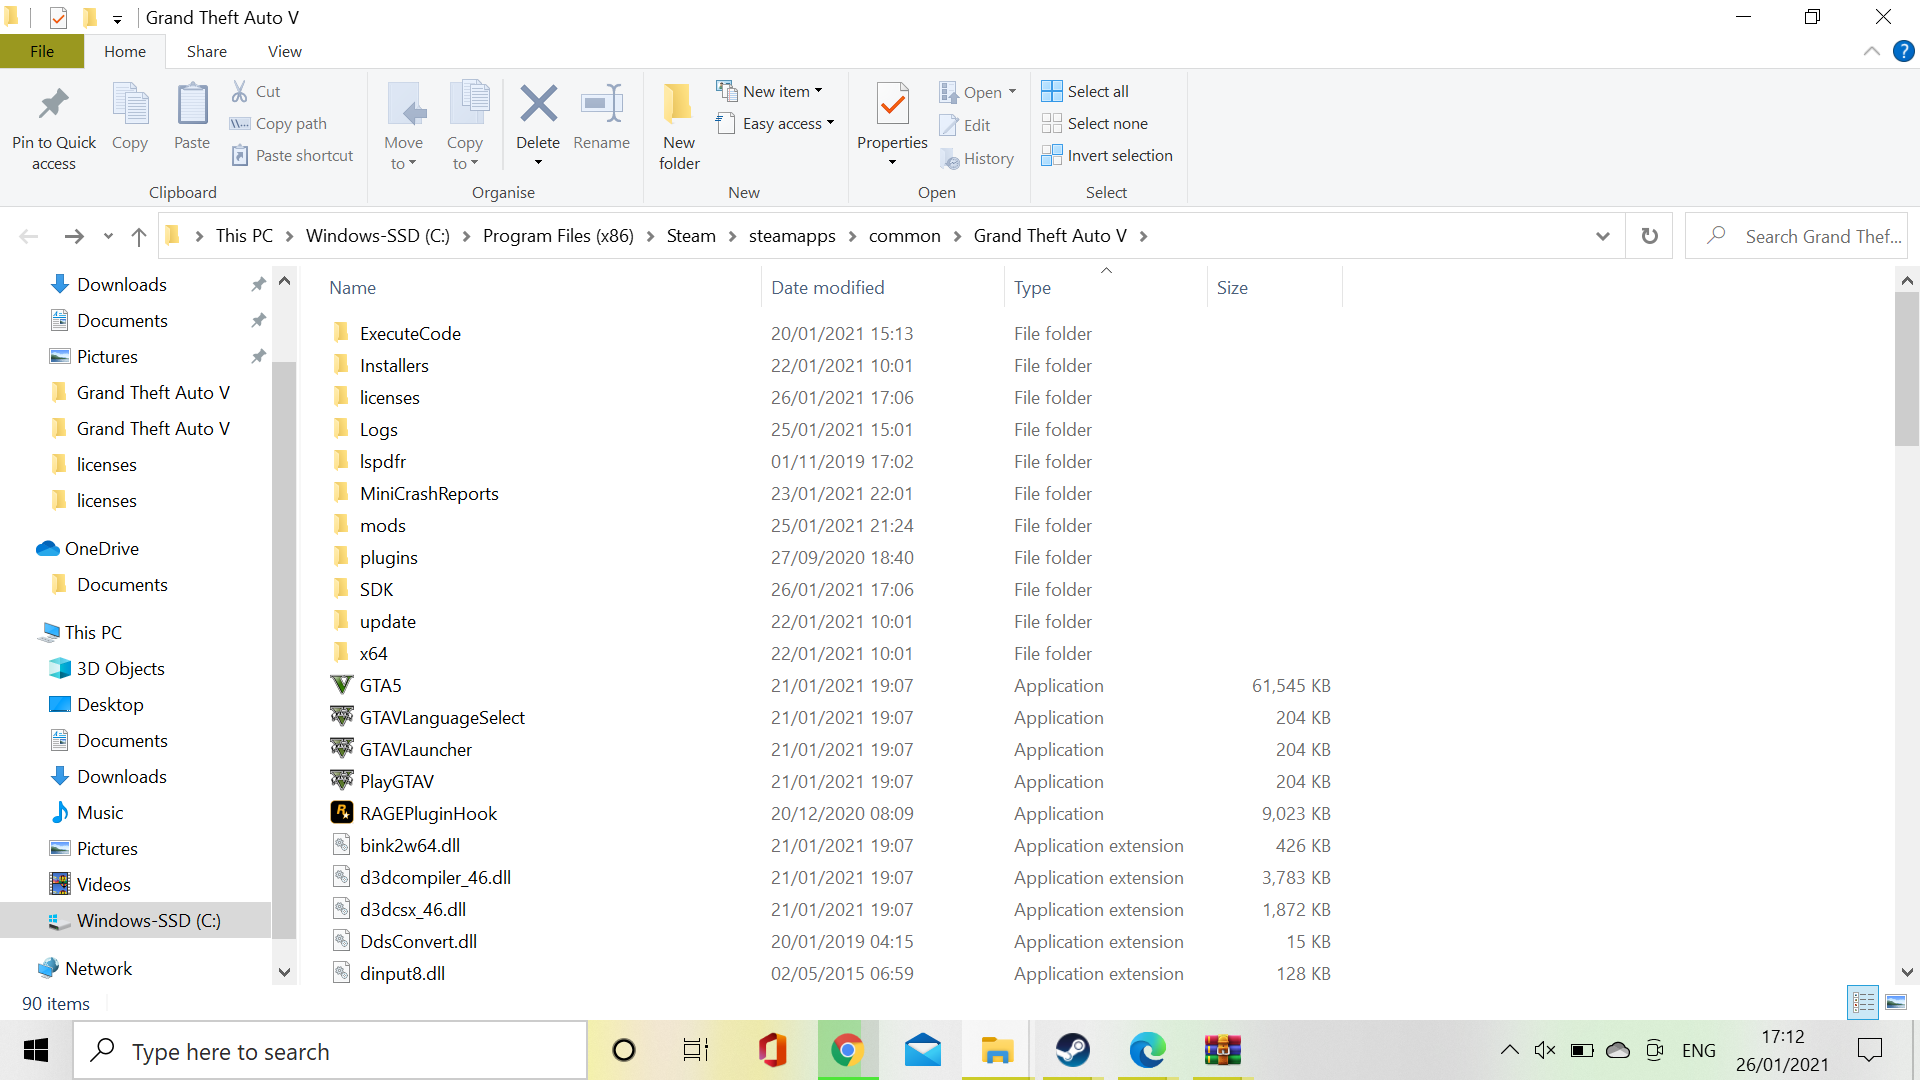Open the File menu tab
The height and width of the screenshot is (1080, 1920).
coord(42,51)
